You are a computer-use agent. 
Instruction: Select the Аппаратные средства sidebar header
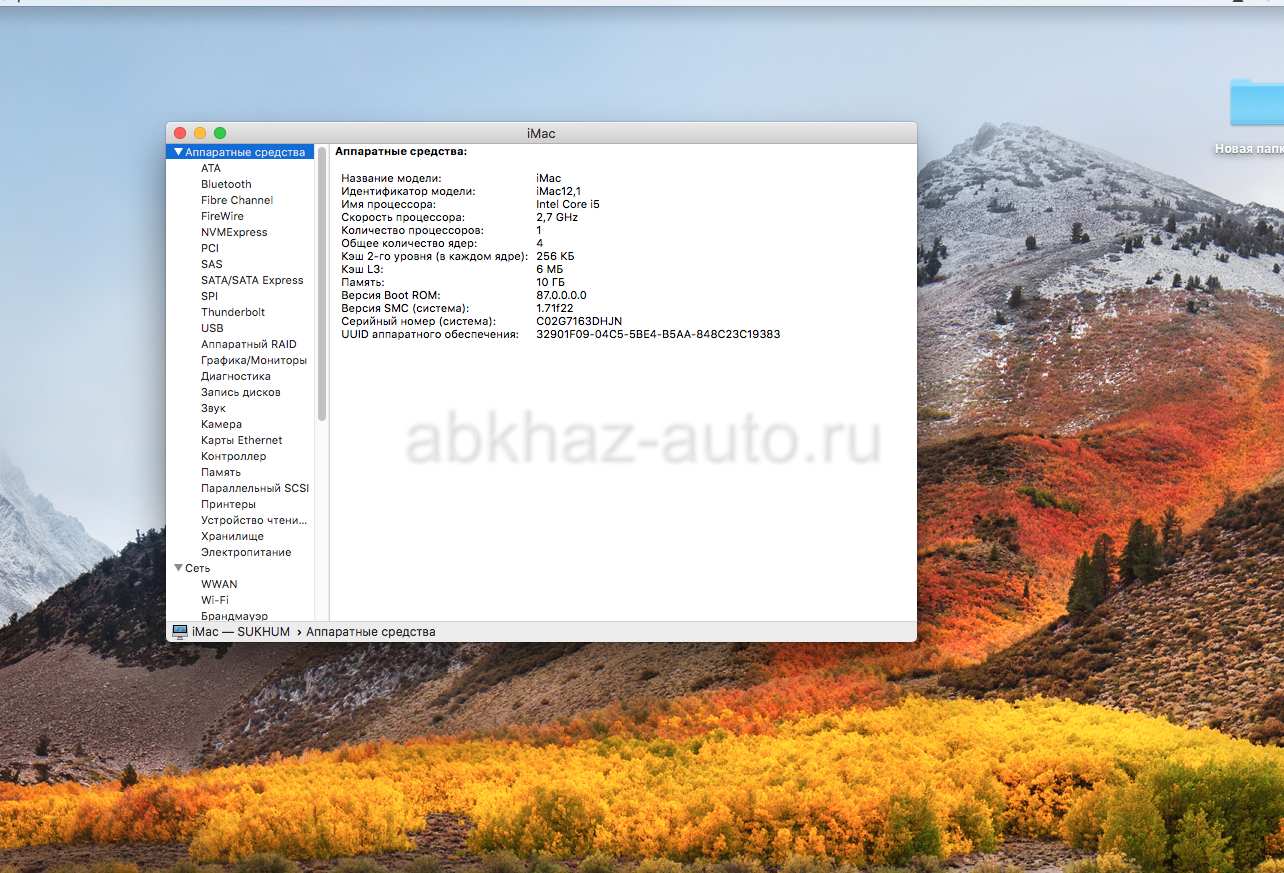tap(240, 152)
